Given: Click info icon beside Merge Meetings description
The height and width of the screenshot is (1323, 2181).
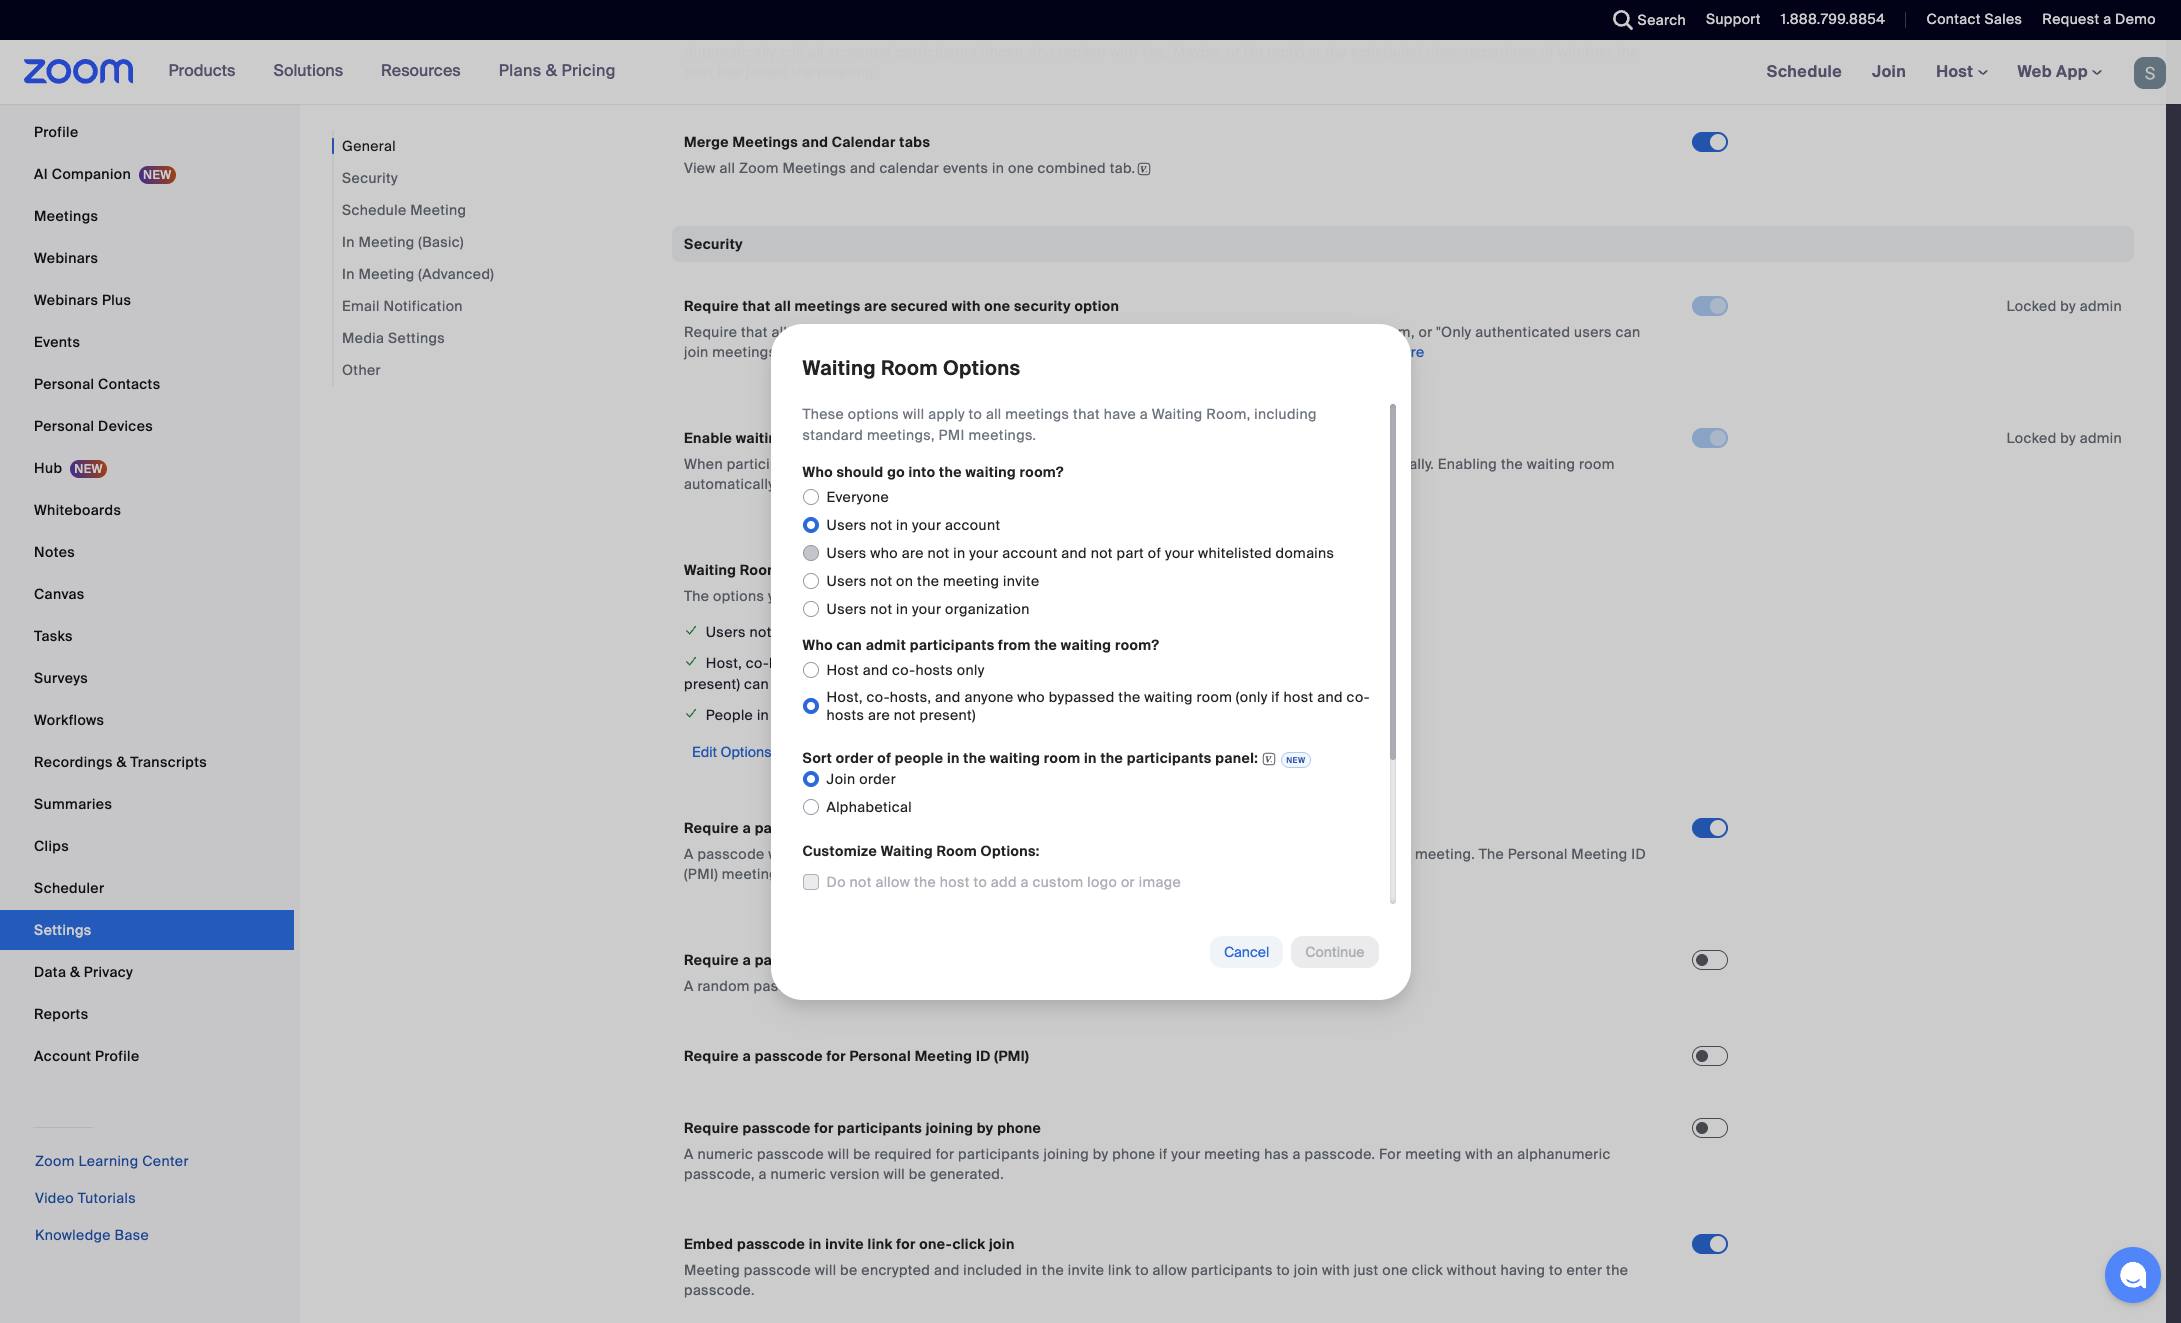Looking at the screenshot, I should (1144, 169).
